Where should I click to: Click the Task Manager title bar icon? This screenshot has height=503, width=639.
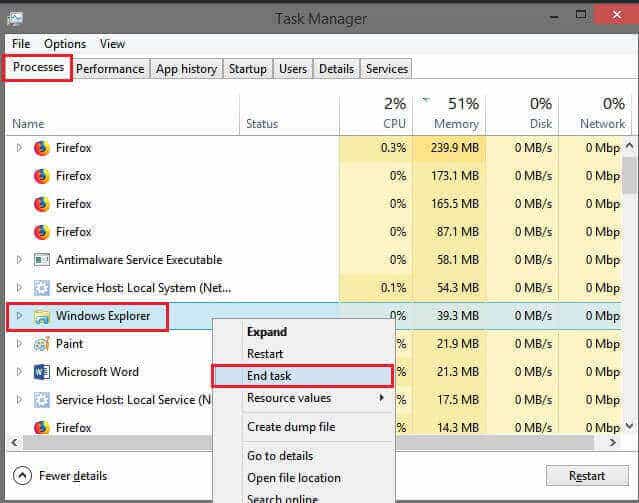15,18
